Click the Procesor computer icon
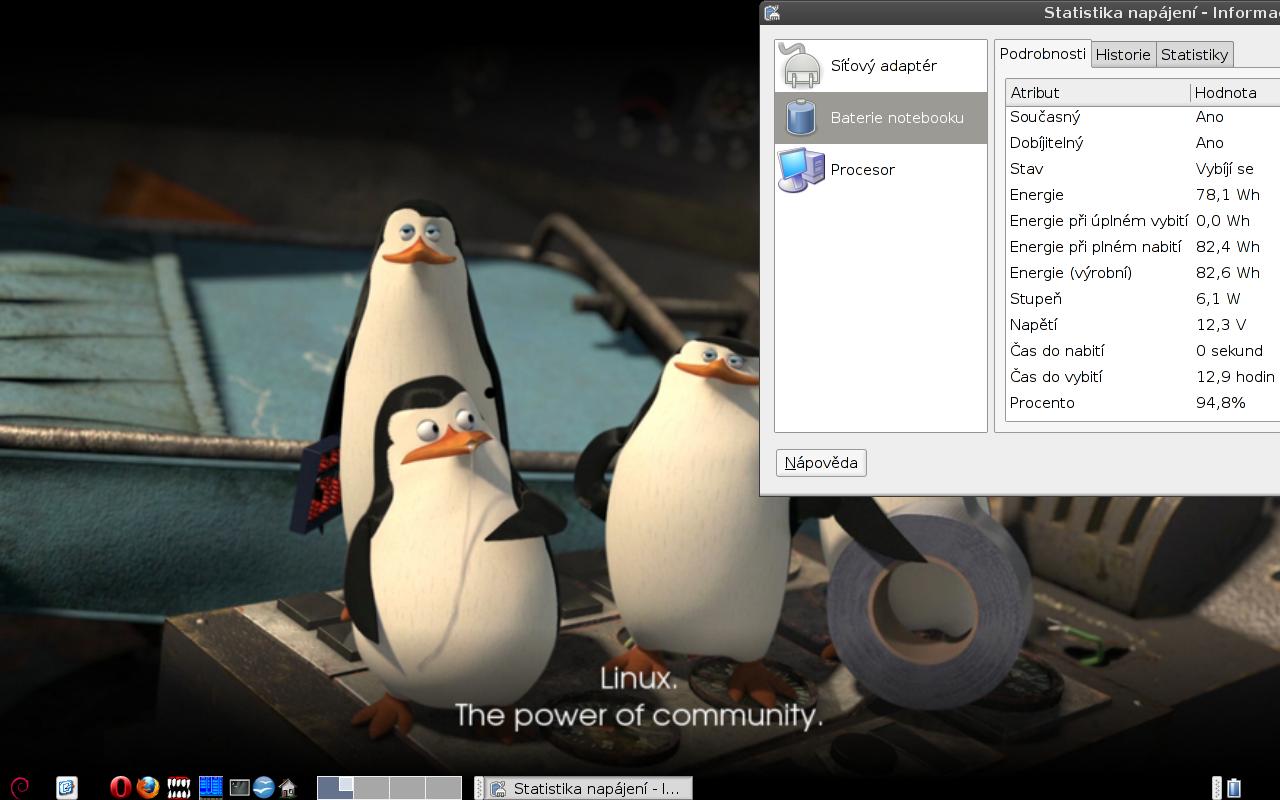The width and height of the screenshot is (1280, 800). click(x=800, y=170)
